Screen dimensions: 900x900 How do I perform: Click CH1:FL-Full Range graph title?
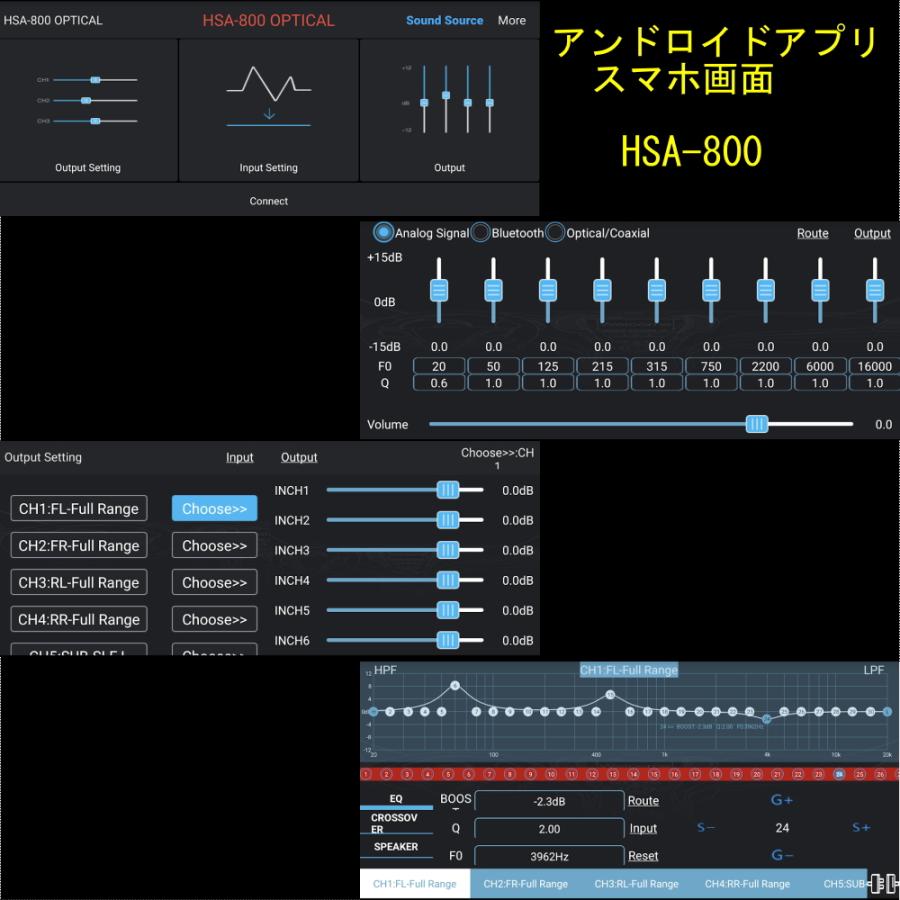click(629, 670)
